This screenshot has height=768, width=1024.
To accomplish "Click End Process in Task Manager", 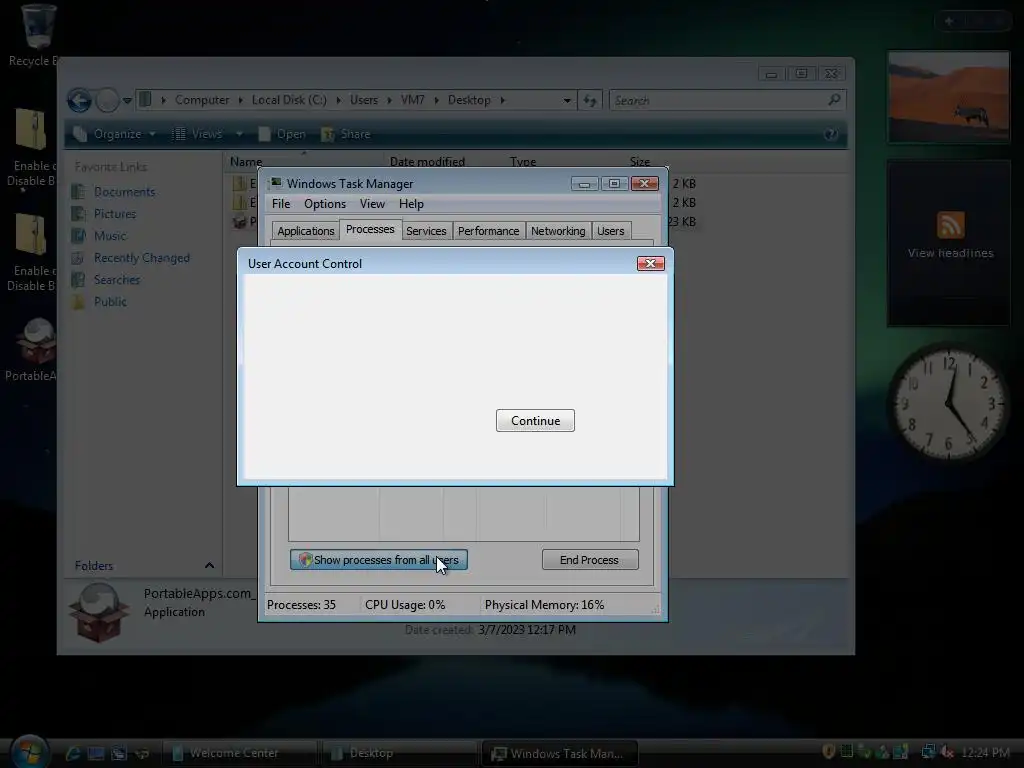I will [x=590, y=560].
